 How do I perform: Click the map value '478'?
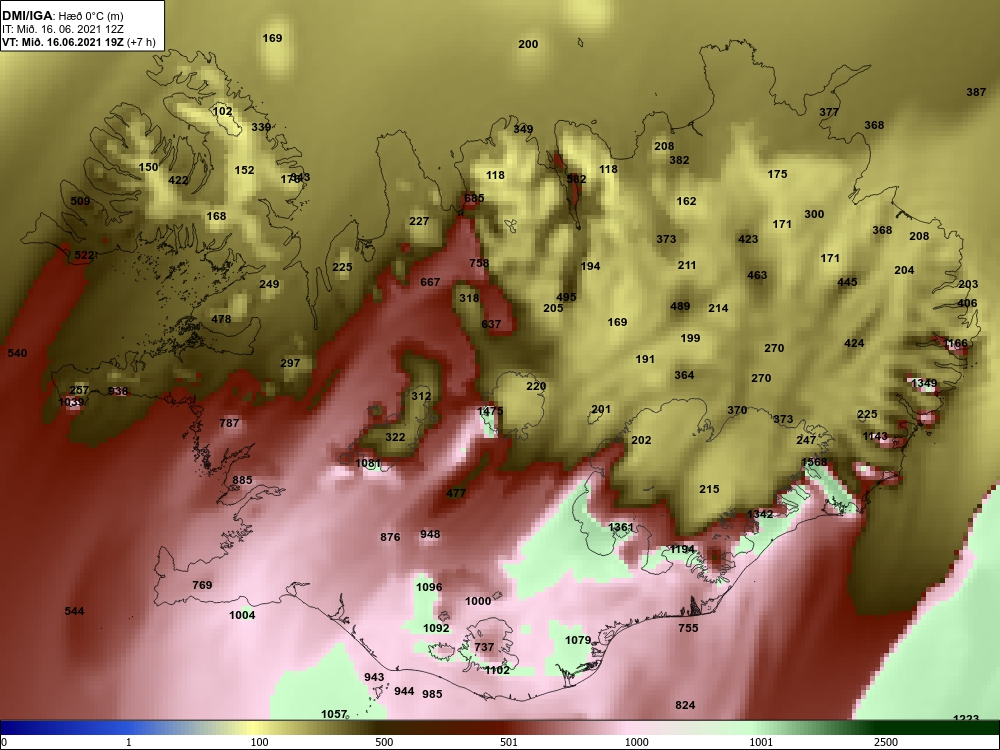point(221,319)
